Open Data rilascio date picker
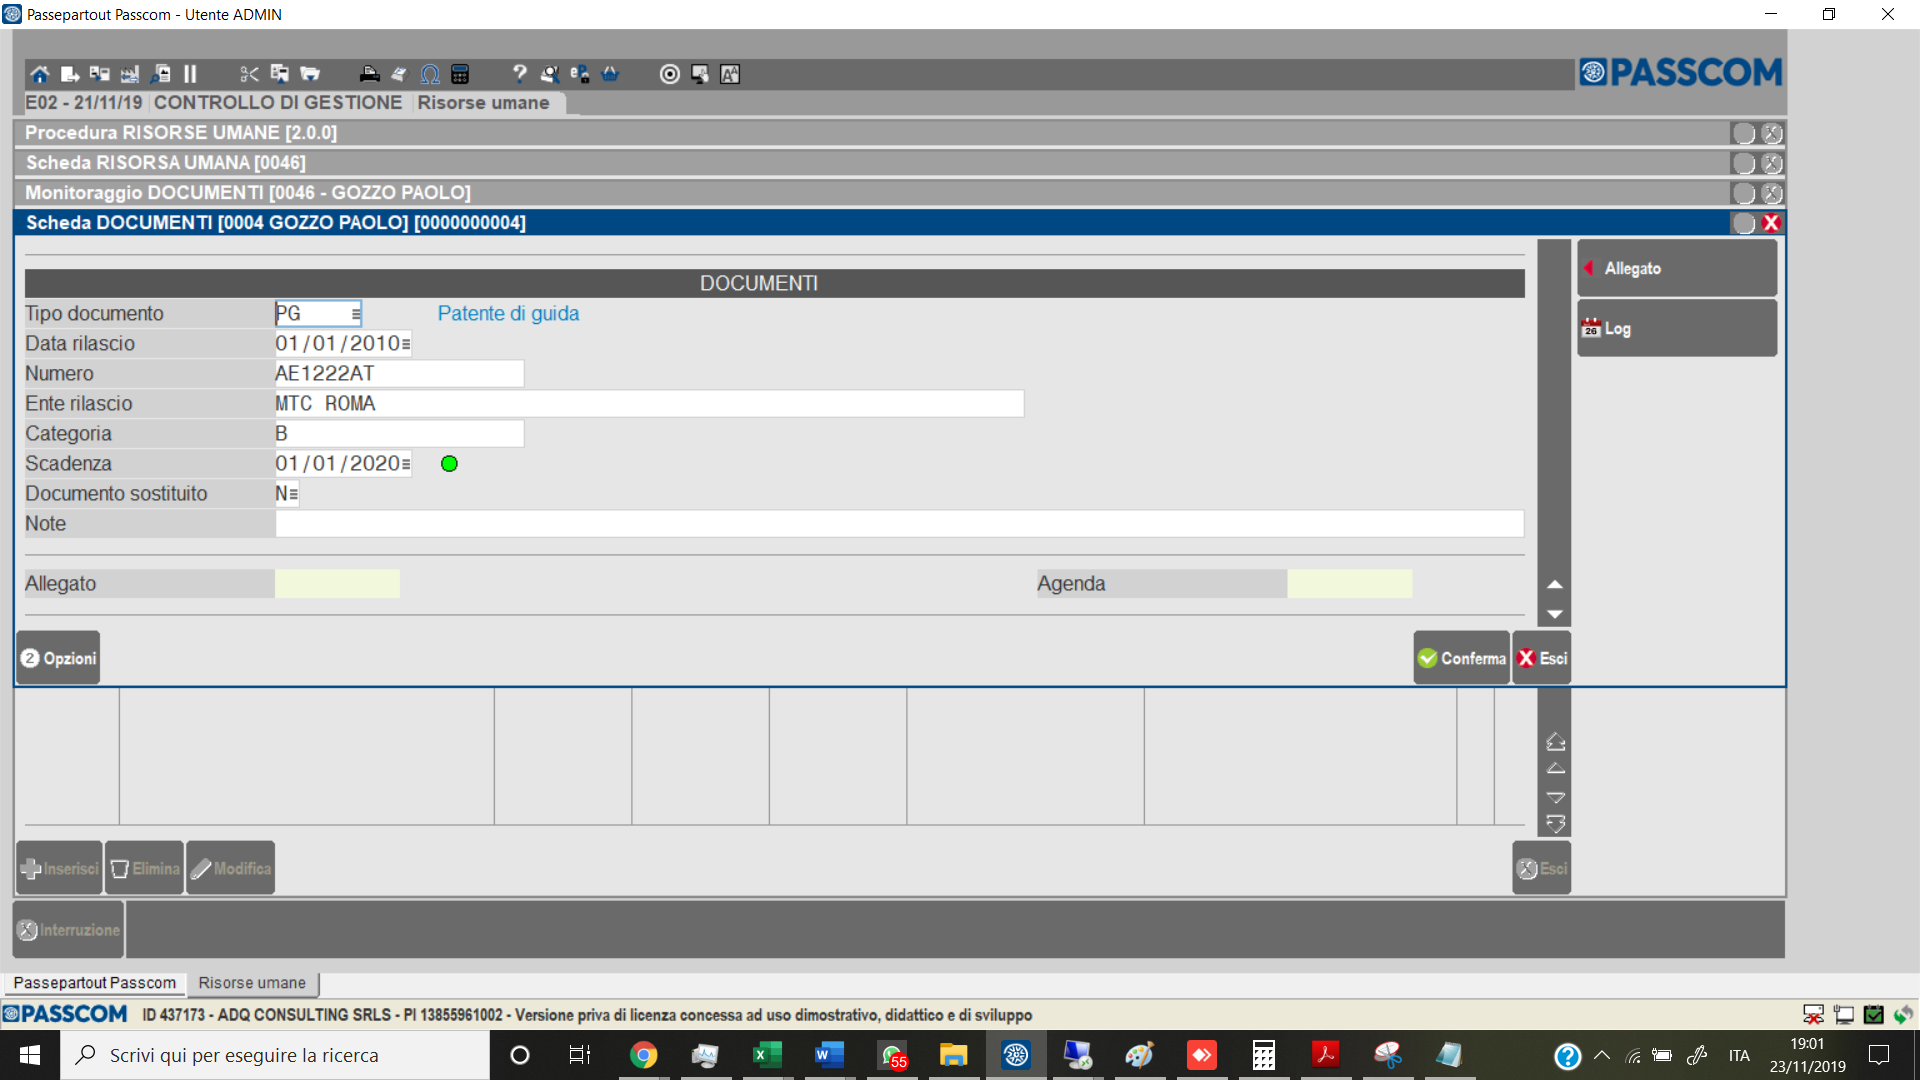1920x1080 pixels. tap(405, 344)
